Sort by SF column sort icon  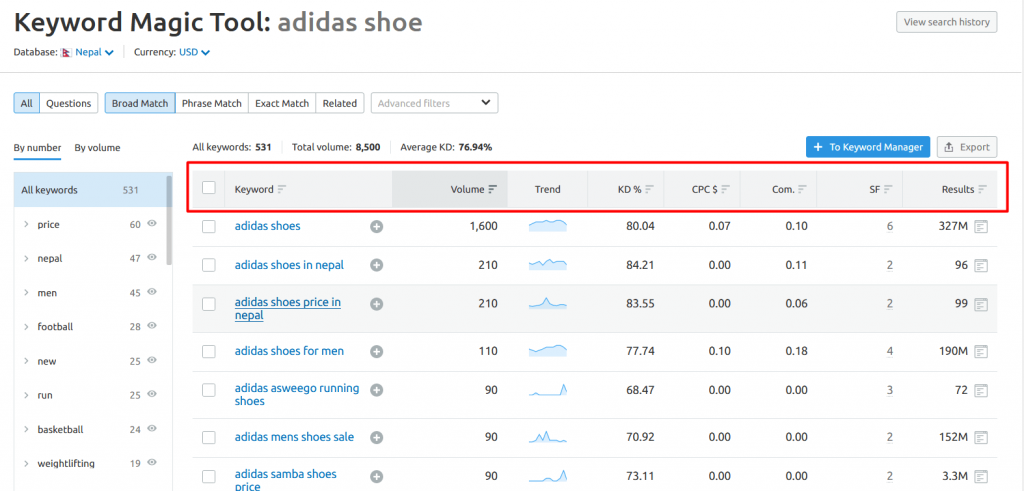click(x=888, y=189)
